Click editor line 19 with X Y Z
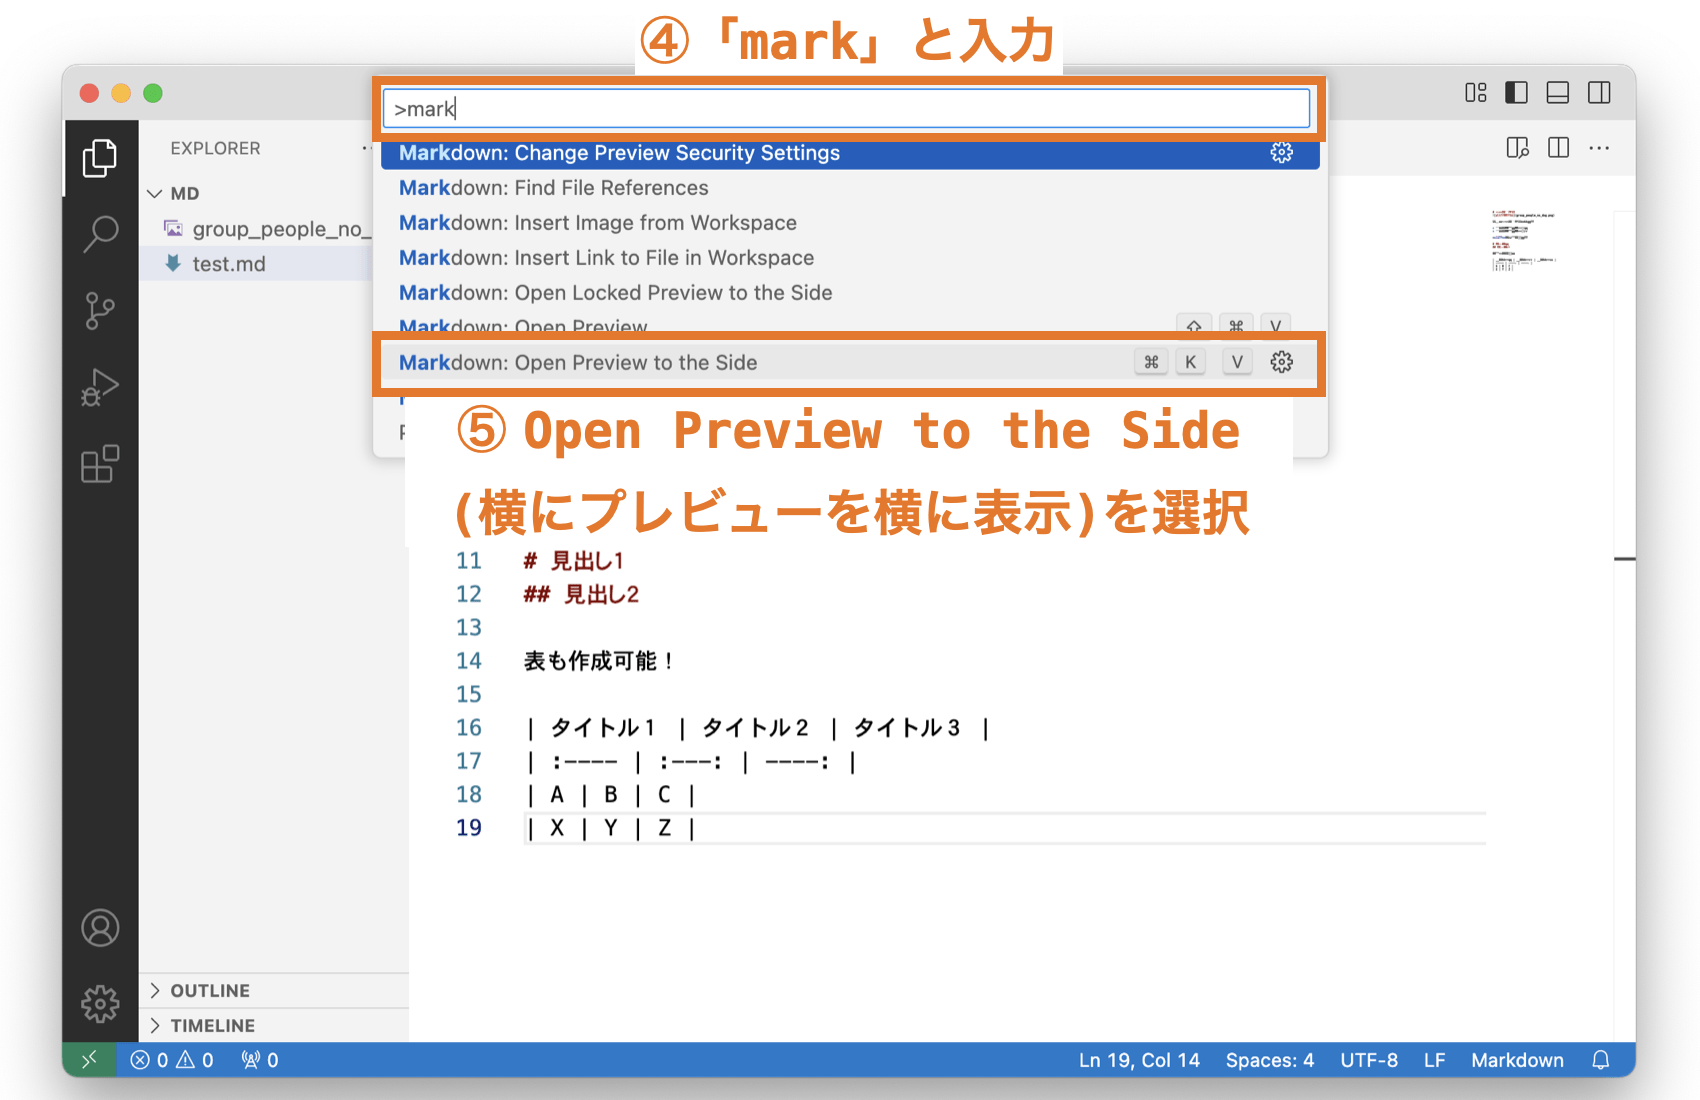 pyautogui.click(x=610, y=828)
